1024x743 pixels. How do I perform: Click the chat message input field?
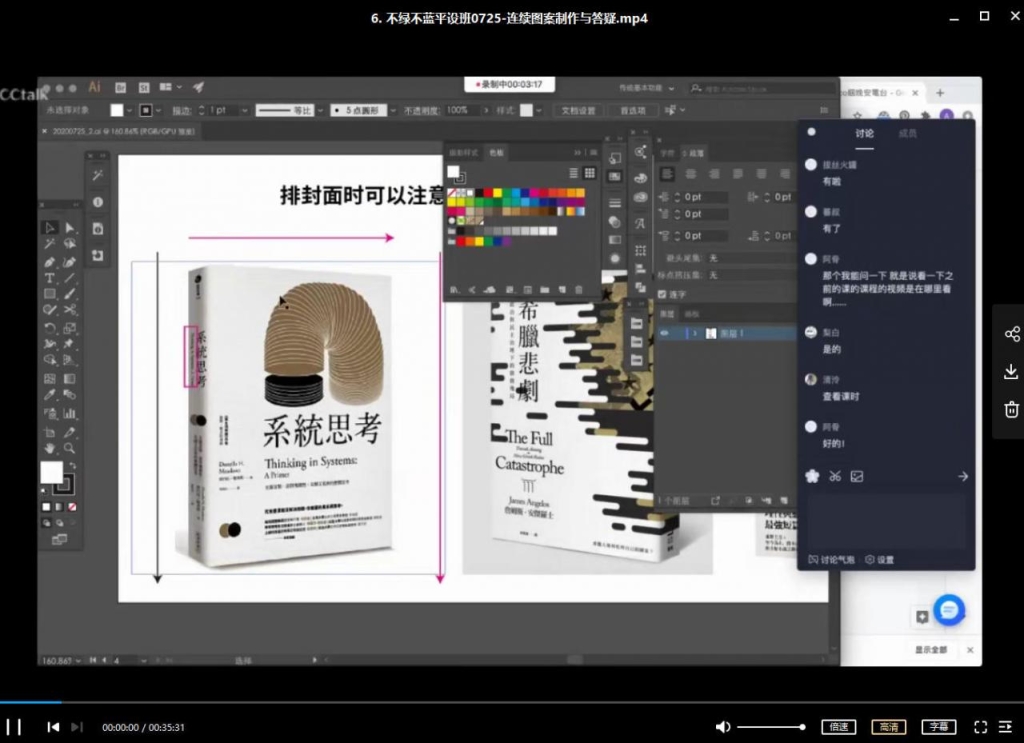tap(885, 520)
